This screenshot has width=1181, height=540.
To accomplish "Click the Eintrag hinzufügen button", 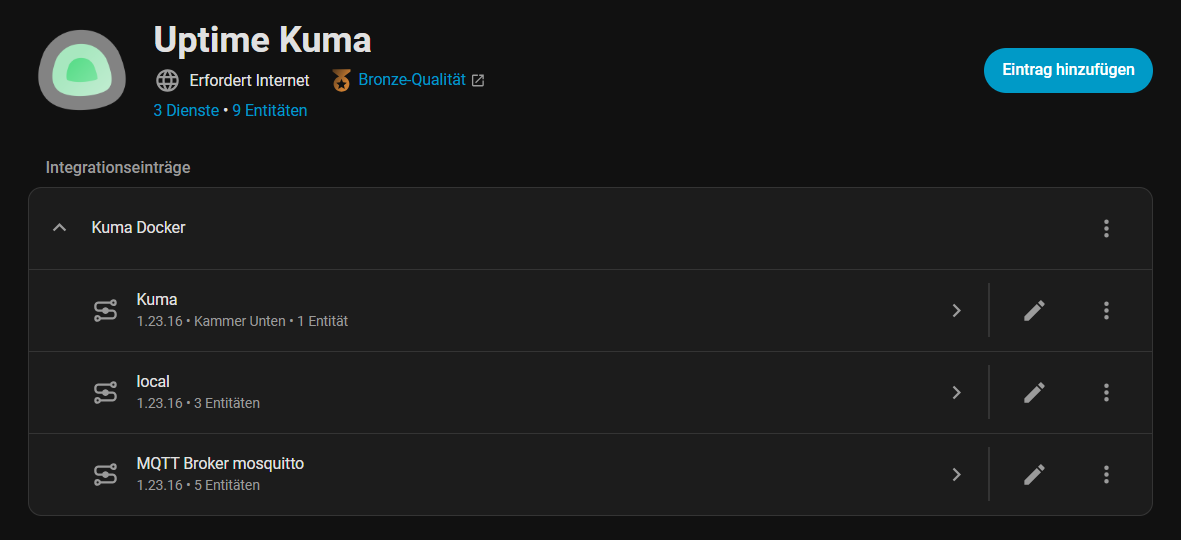I will tap(1068, 70).
